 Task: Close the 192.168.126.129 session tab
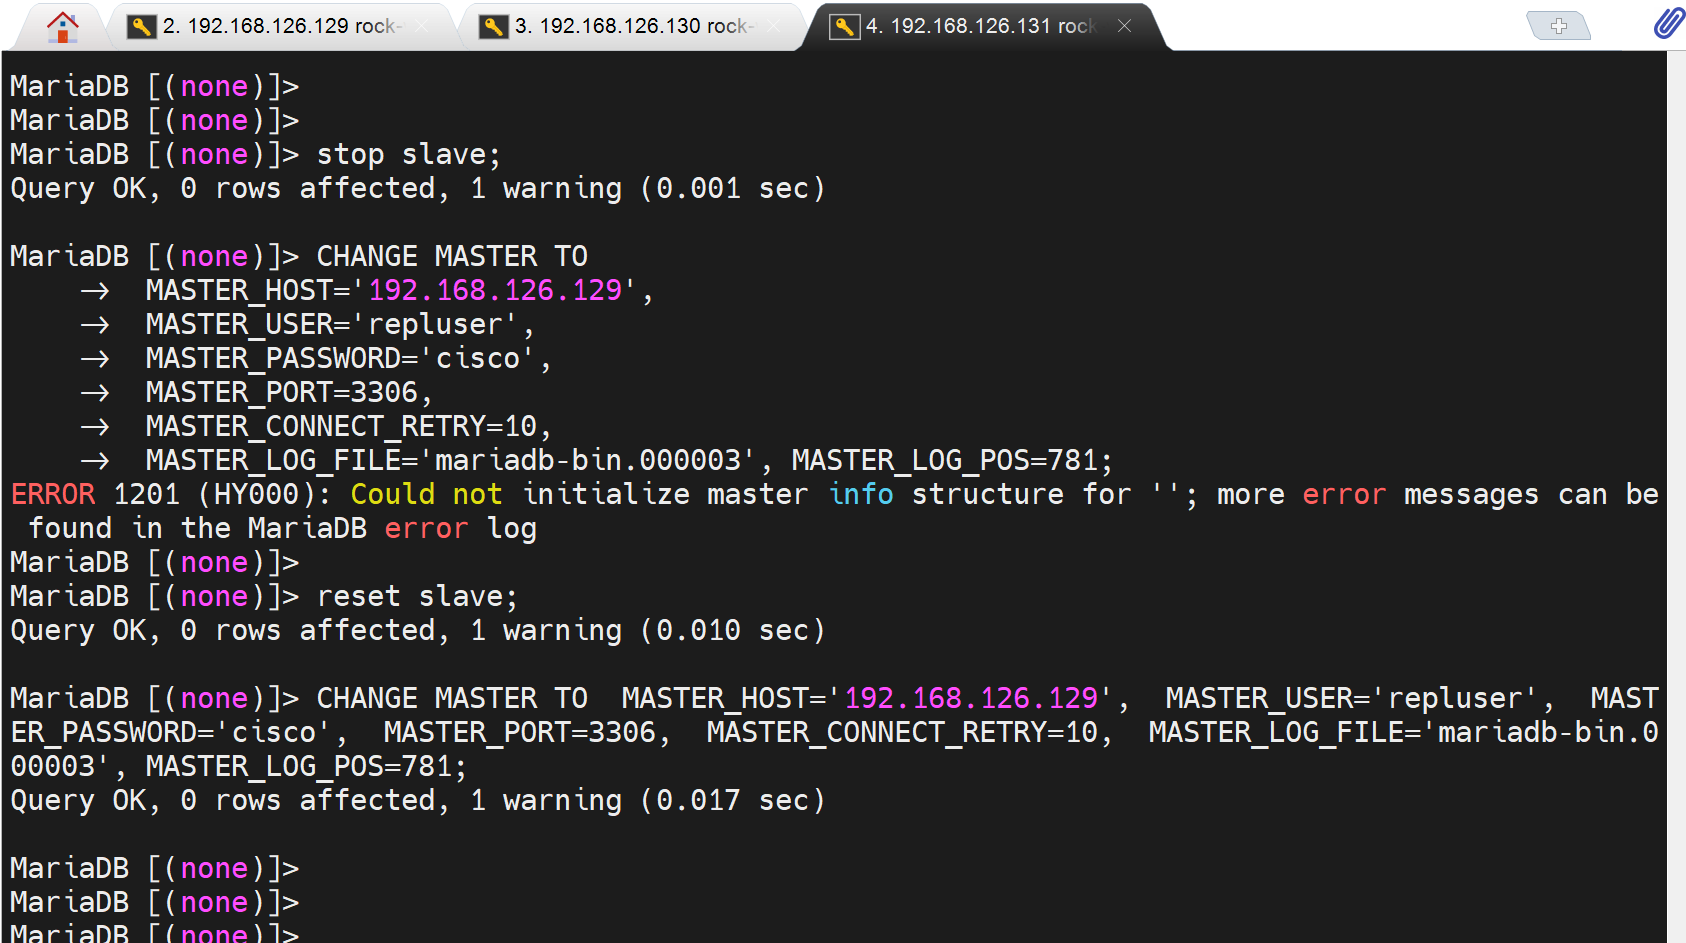422,27
